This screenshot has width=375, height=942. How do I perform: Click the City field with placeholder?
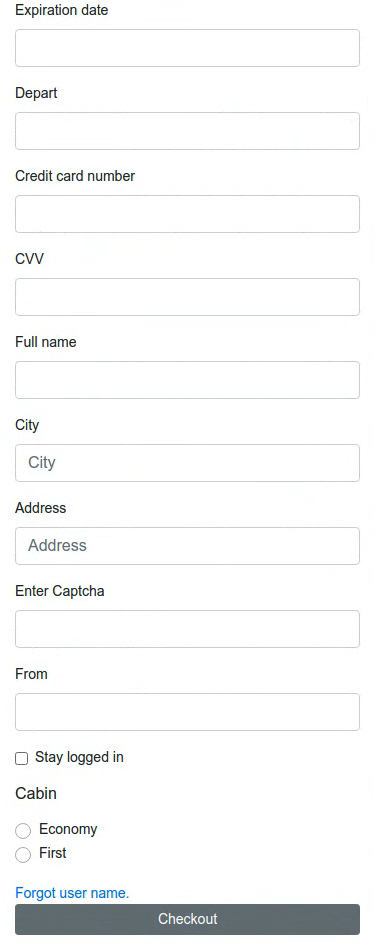point(188,463)
